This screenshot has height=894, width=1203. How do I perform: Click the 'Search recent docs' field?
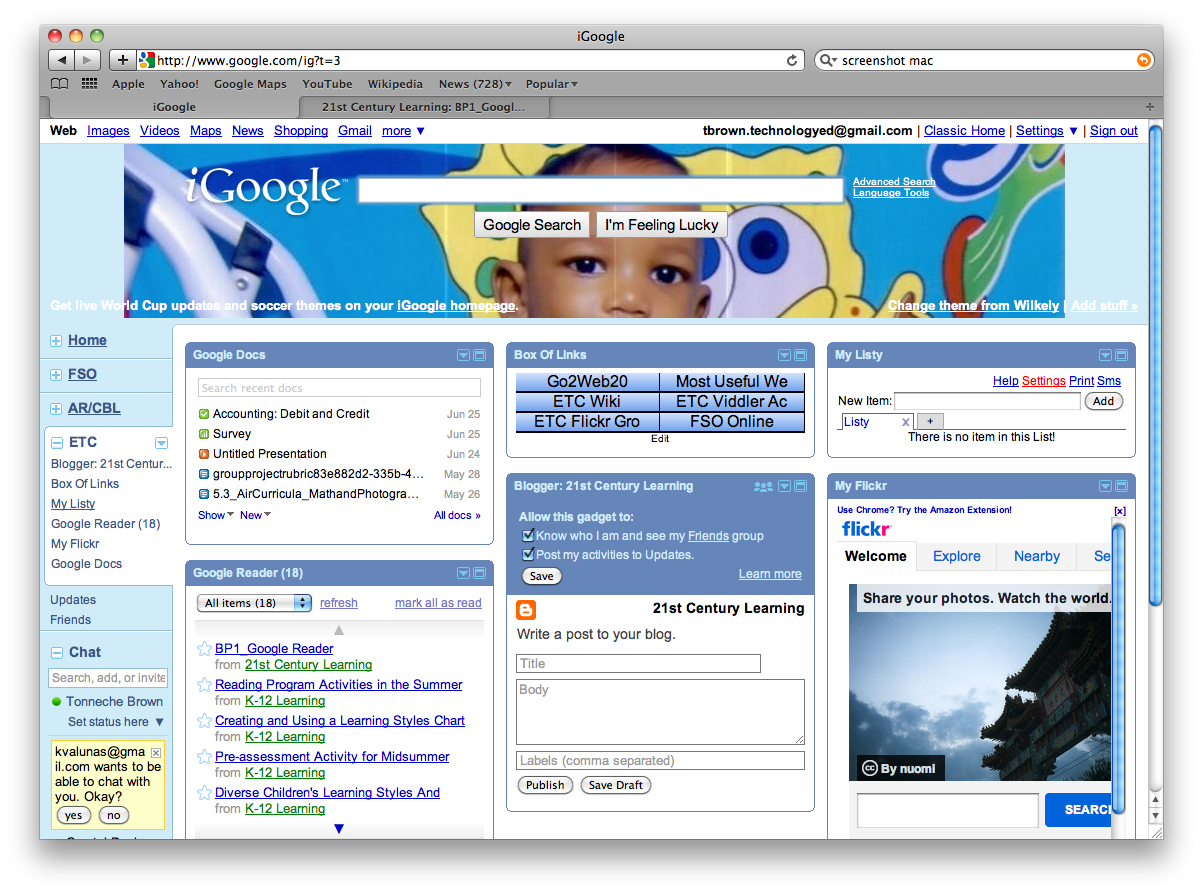(x=339, y=388)
